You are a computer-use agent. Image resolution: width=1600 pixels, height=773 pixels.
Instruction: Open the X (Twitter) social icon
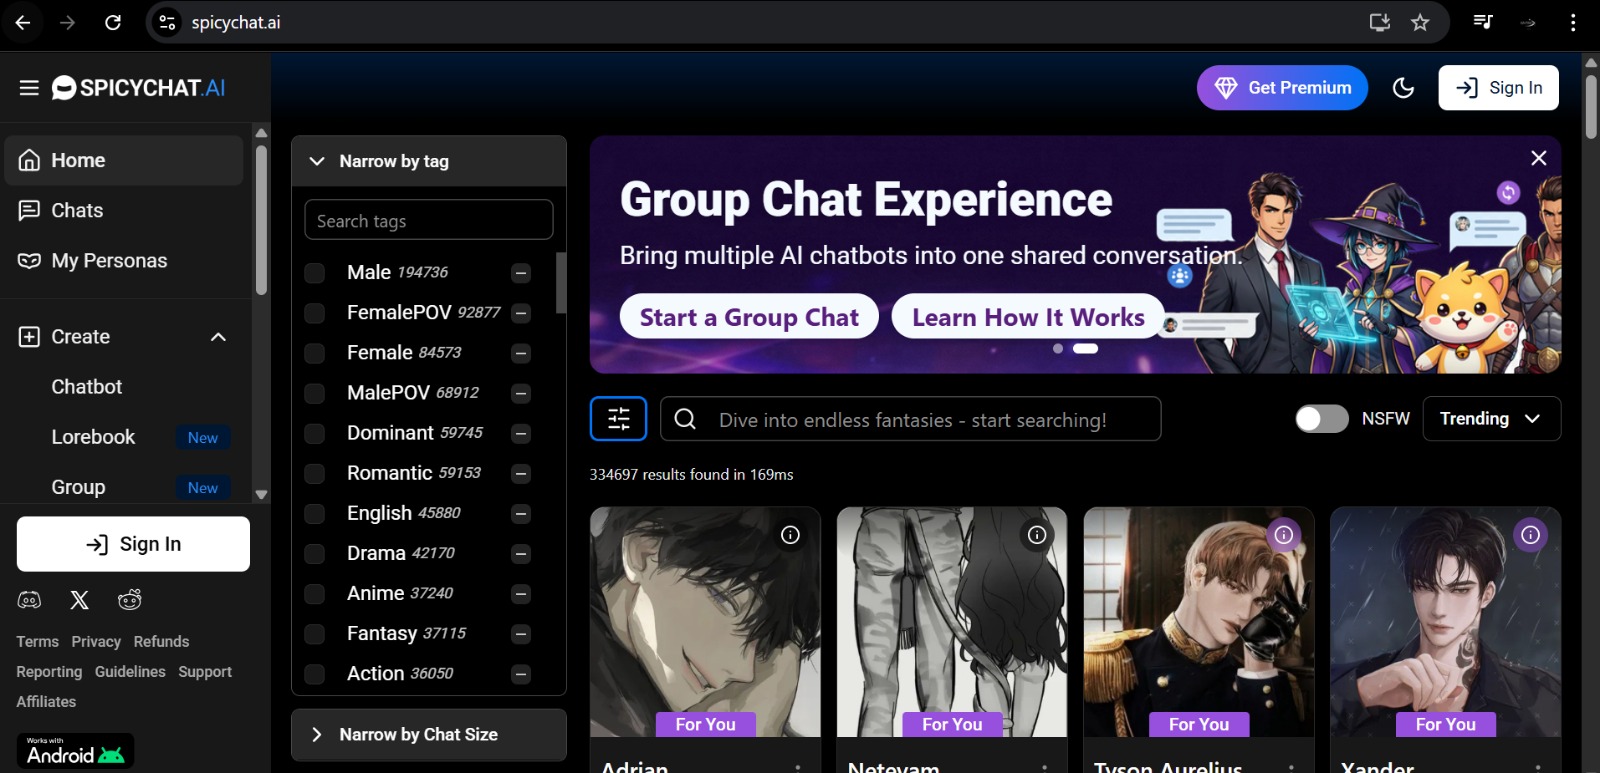coord(79,600)
